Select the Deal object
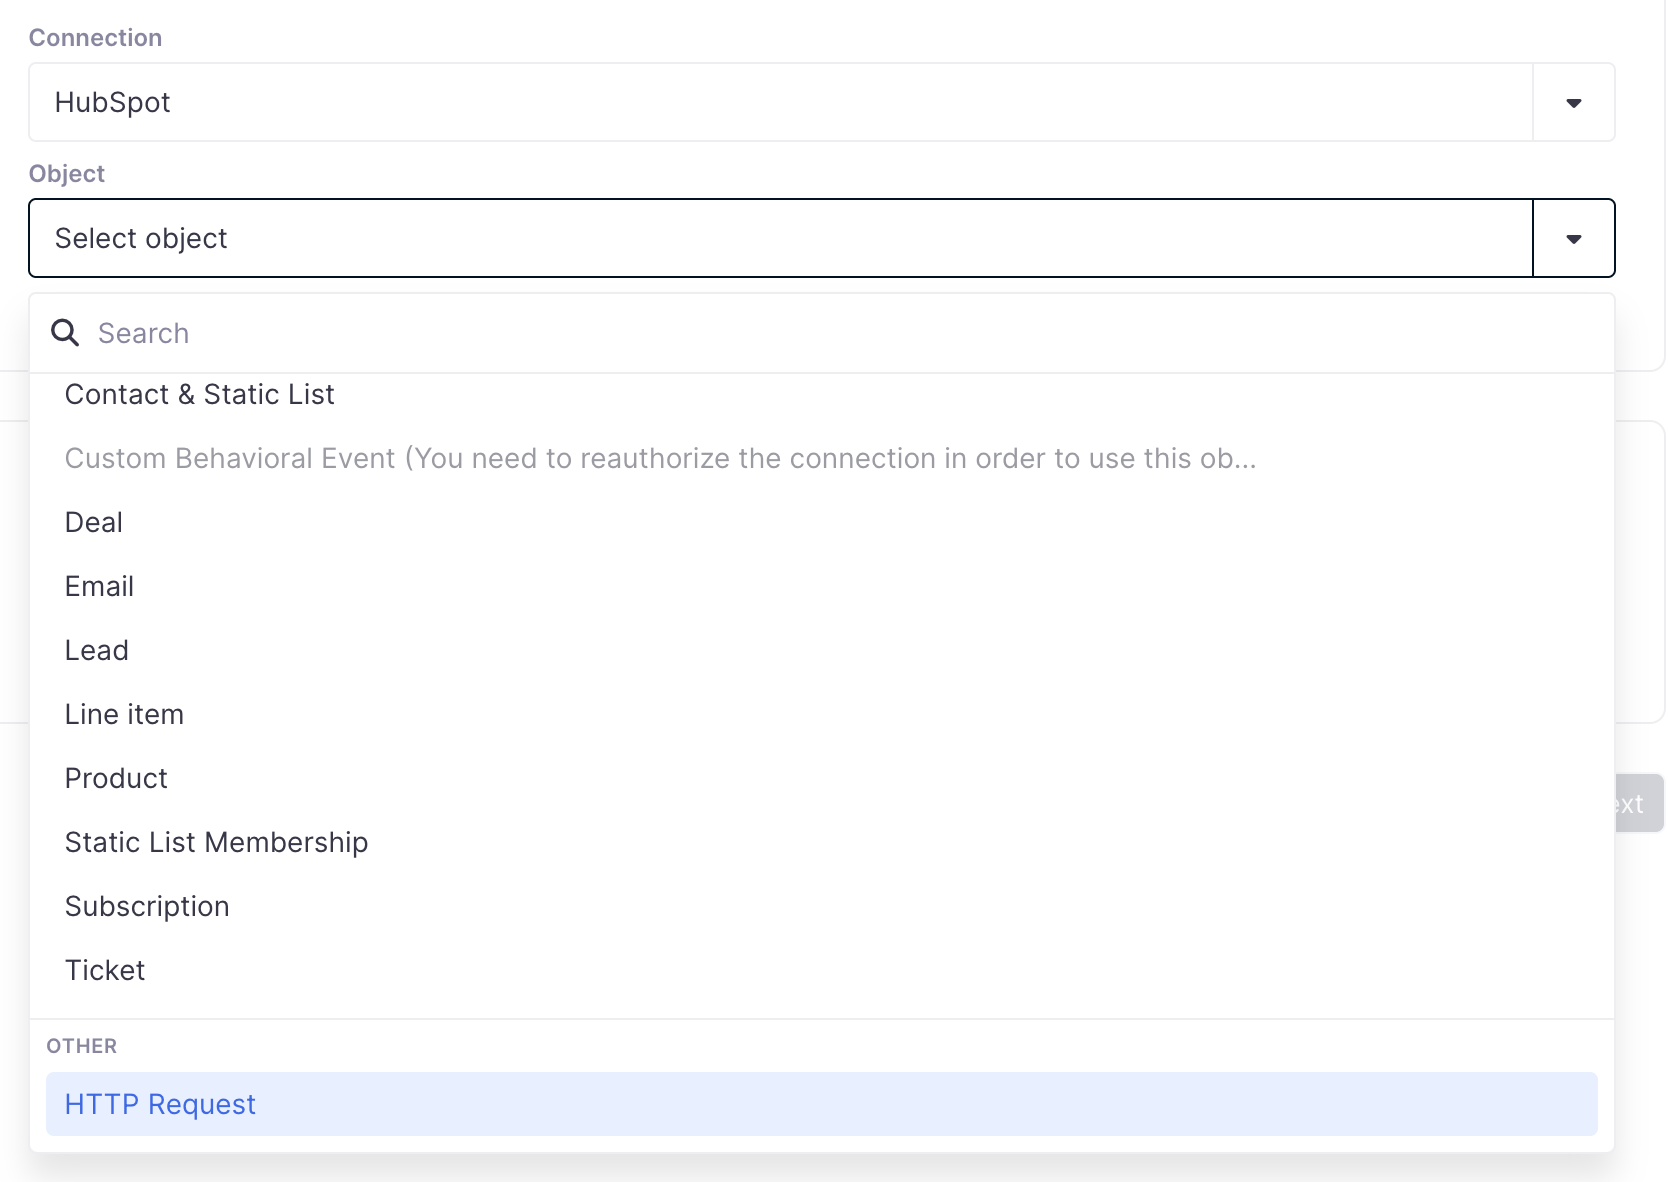Image resolution: width=1668 pixels, height=1182 pixels. point(94,523)
